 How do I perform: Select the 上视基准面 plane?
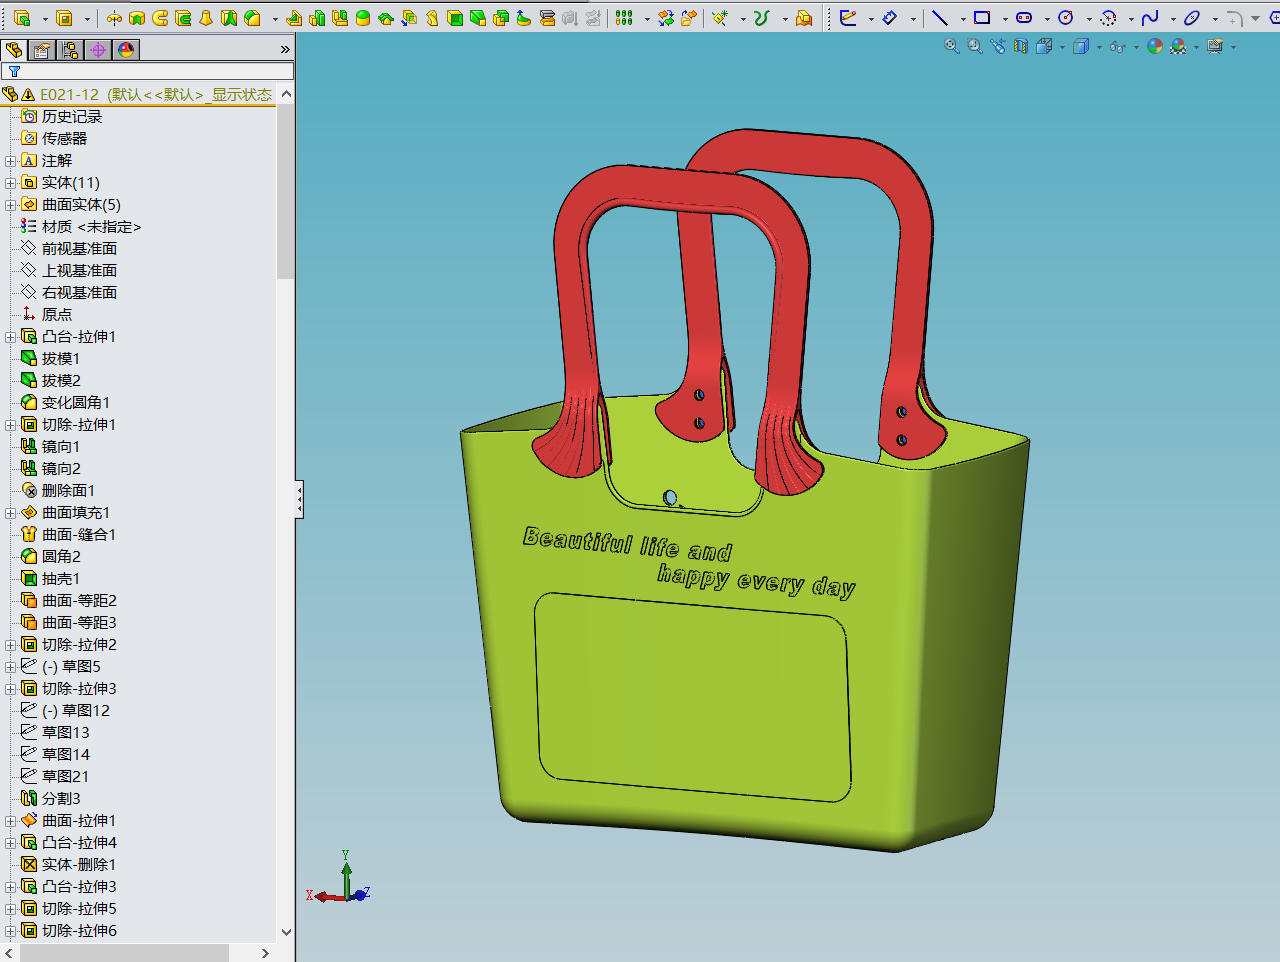[x=70, y=271]
